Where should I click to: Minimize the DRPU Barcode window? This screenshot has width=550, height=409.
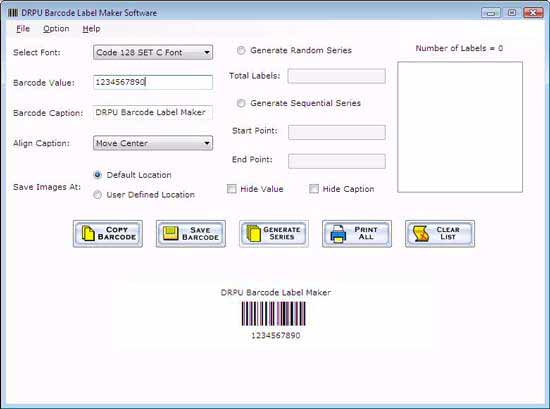click(x=491, y=13)
